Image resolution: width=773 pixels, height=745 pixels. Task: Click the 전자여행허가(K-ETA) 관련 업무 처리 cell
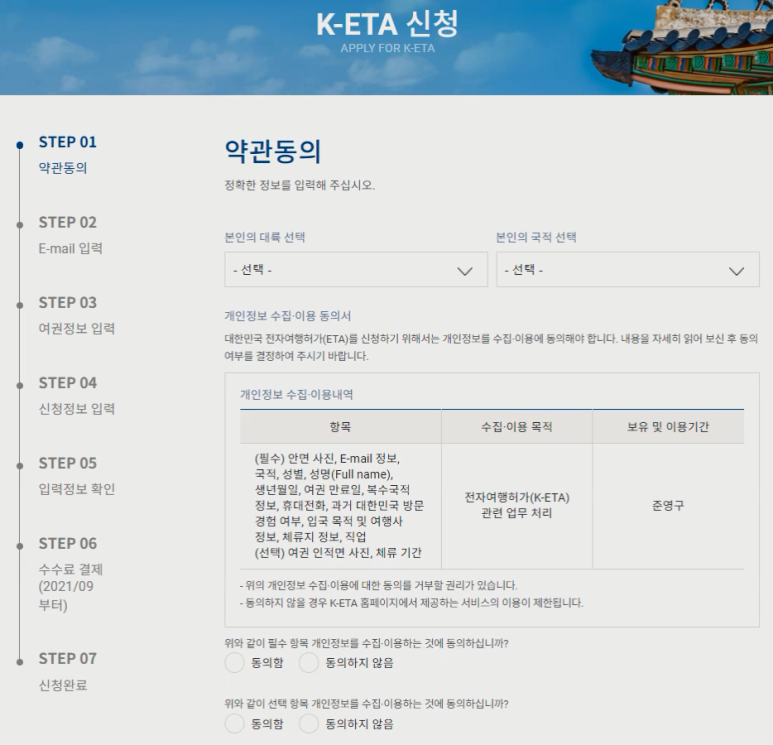pyautogui.click(x=517, y=505)
